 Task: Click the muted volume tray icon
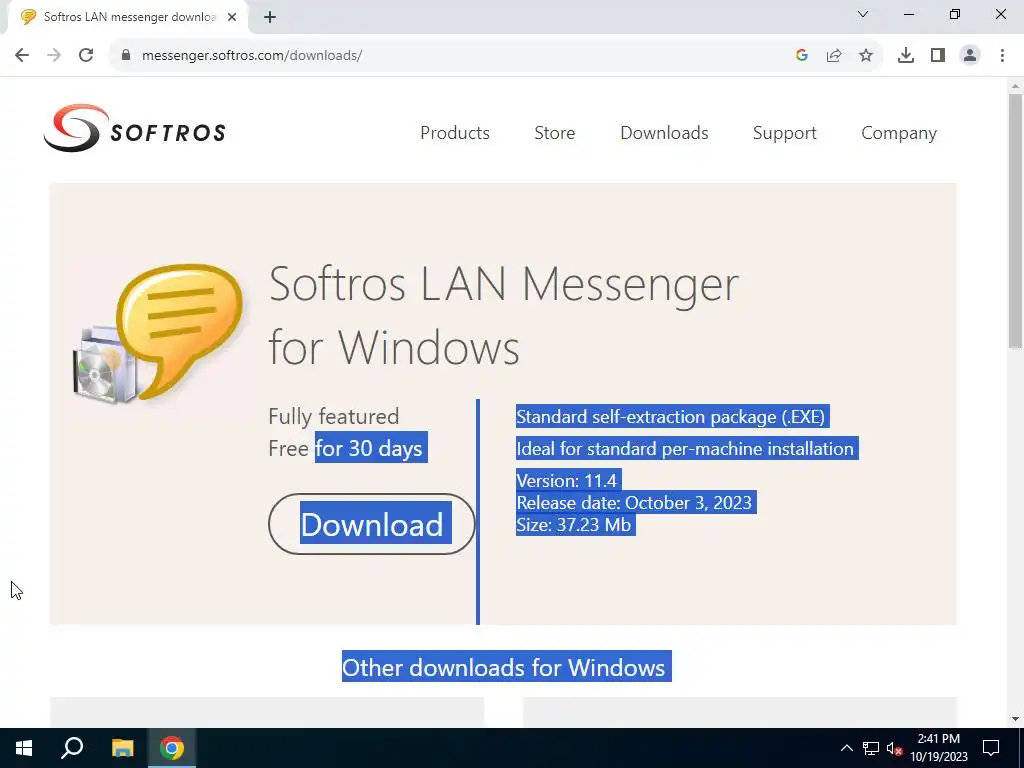point(894,748)
